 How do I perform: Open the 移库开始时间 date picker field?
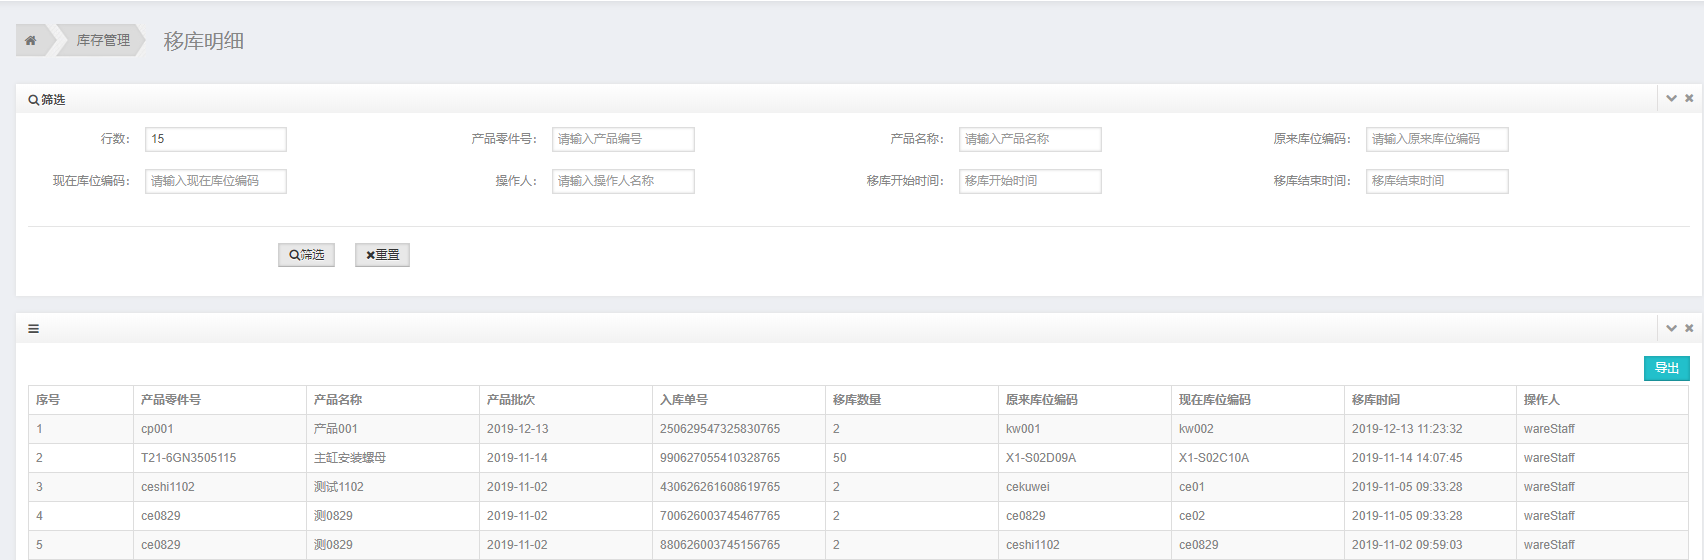click(1029, 181)
